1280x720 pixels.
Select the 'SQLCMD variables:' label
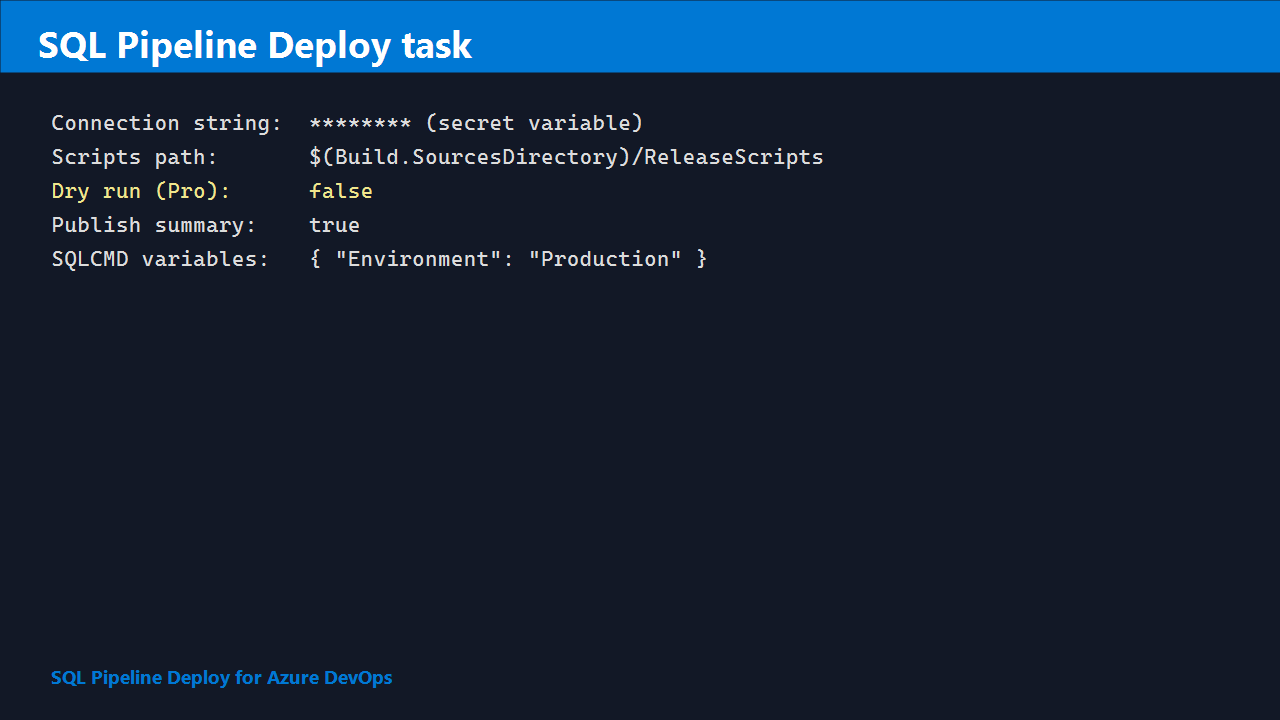coord(161,259)
